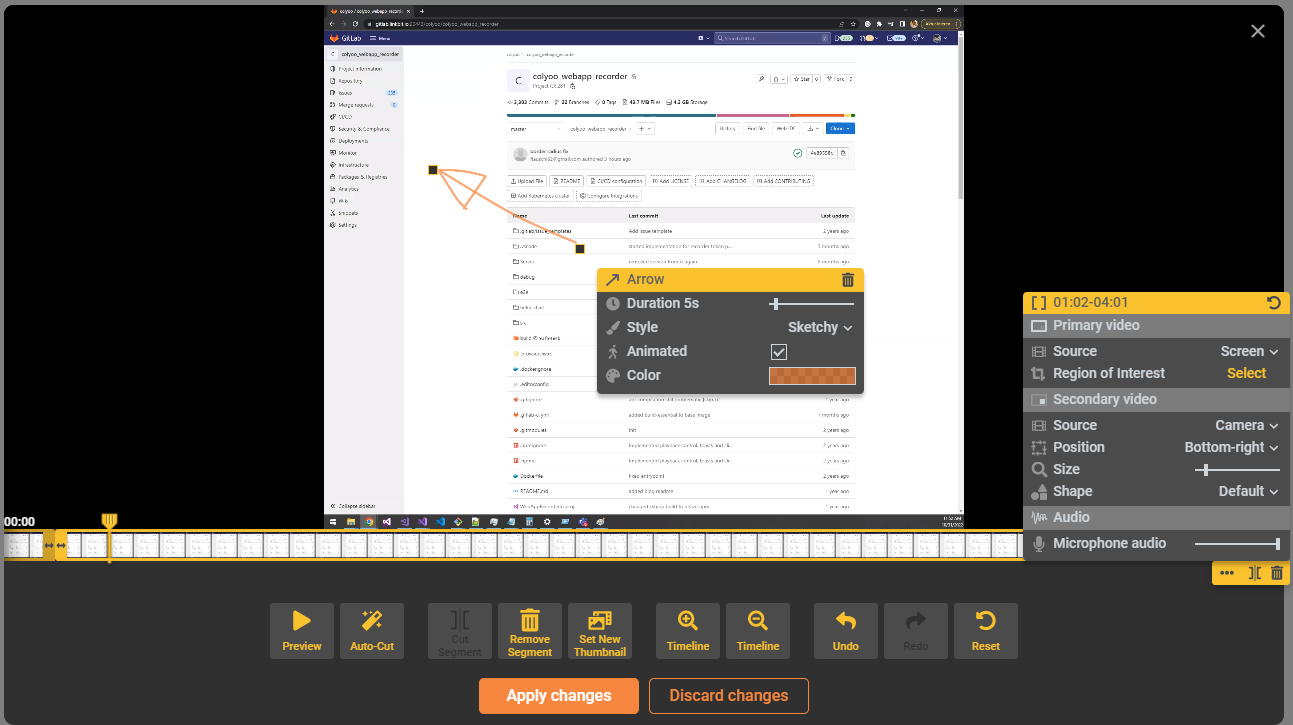Open secondary video Source Camera dropdown
This screenshot has width=1293, height=725.
pyautogui.click(x=1247, y=425)
